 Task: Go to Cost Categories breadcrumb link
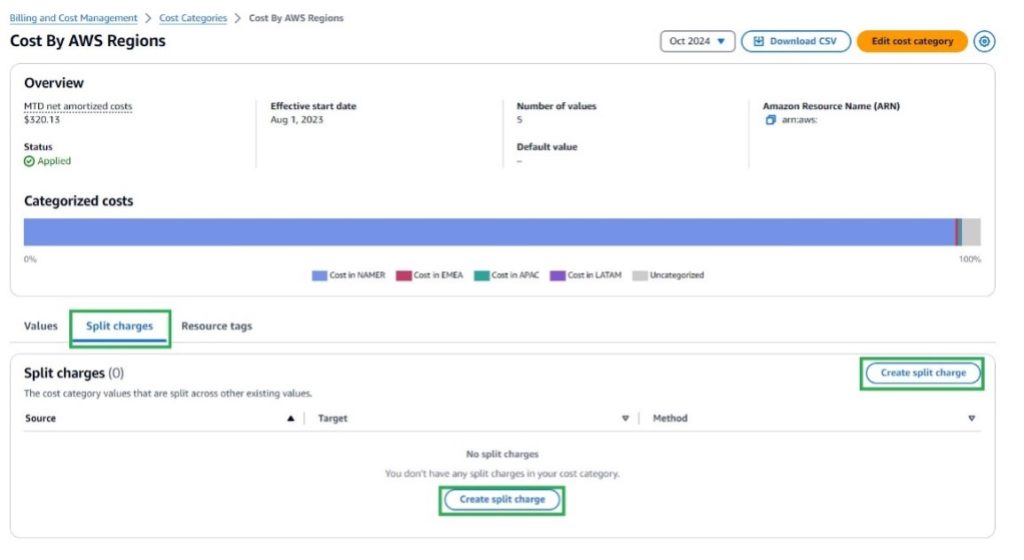(193, 18)
